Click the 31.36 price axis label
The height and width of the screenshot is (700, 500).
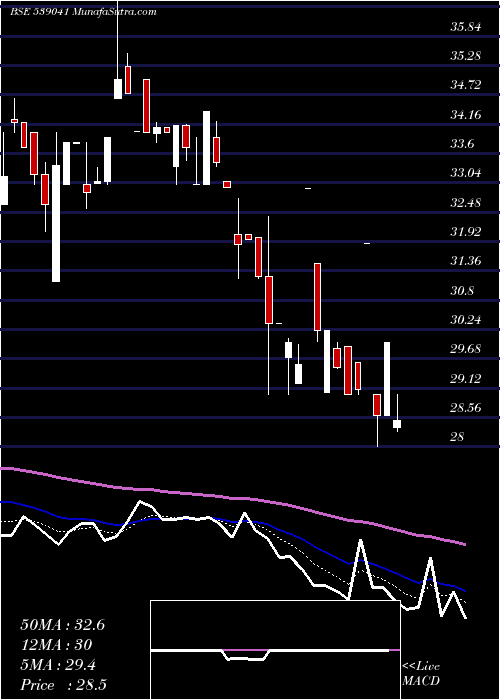click(x=466, y=261)
